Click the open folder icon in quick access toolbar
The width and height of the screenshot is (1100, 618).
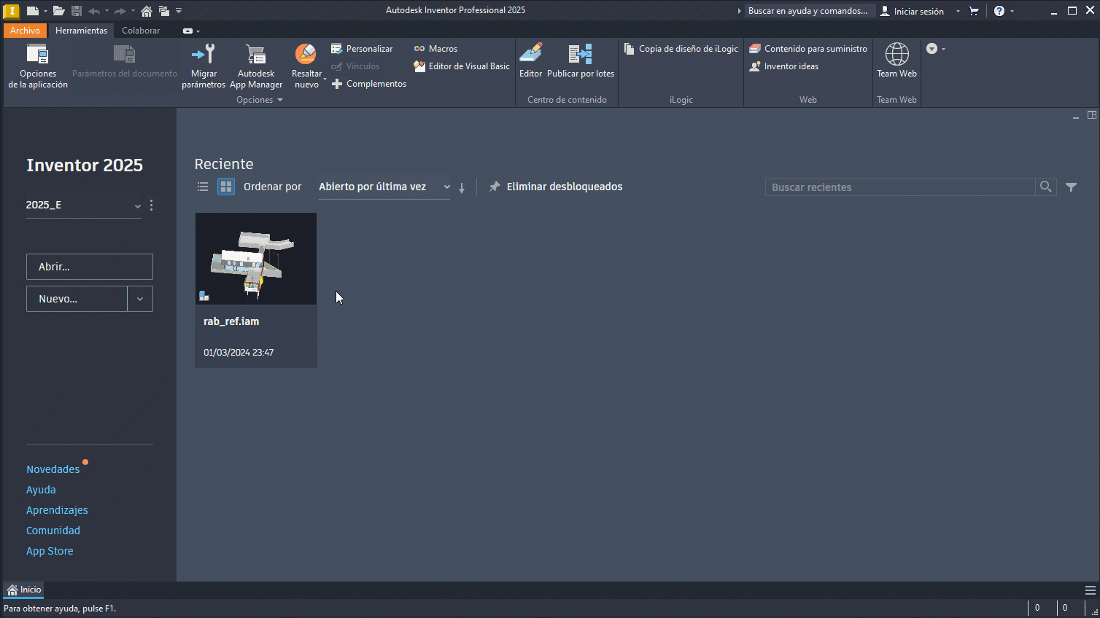coord(59,11)
